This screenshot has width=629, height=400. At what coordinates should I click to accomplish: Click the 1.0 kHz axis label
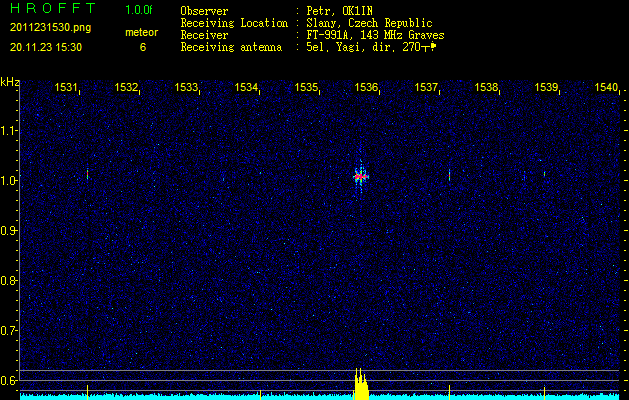pyautogui.click(x=8, y=181)
